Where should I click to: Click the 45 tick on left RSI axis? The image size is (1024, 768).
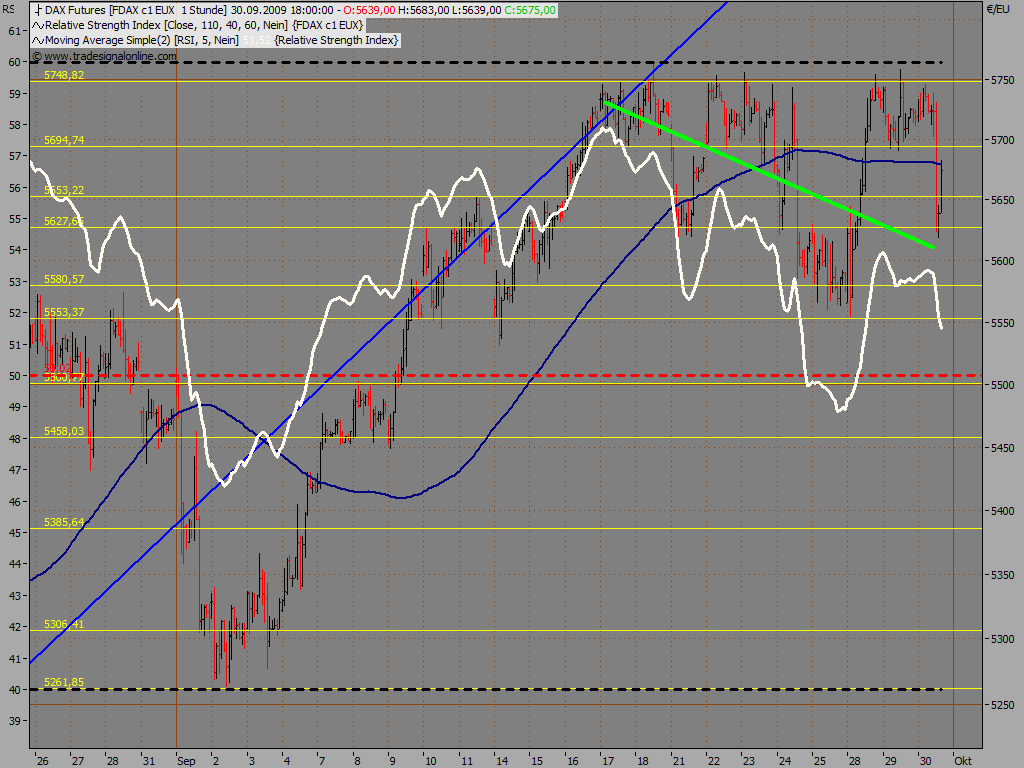pos(14,533)
